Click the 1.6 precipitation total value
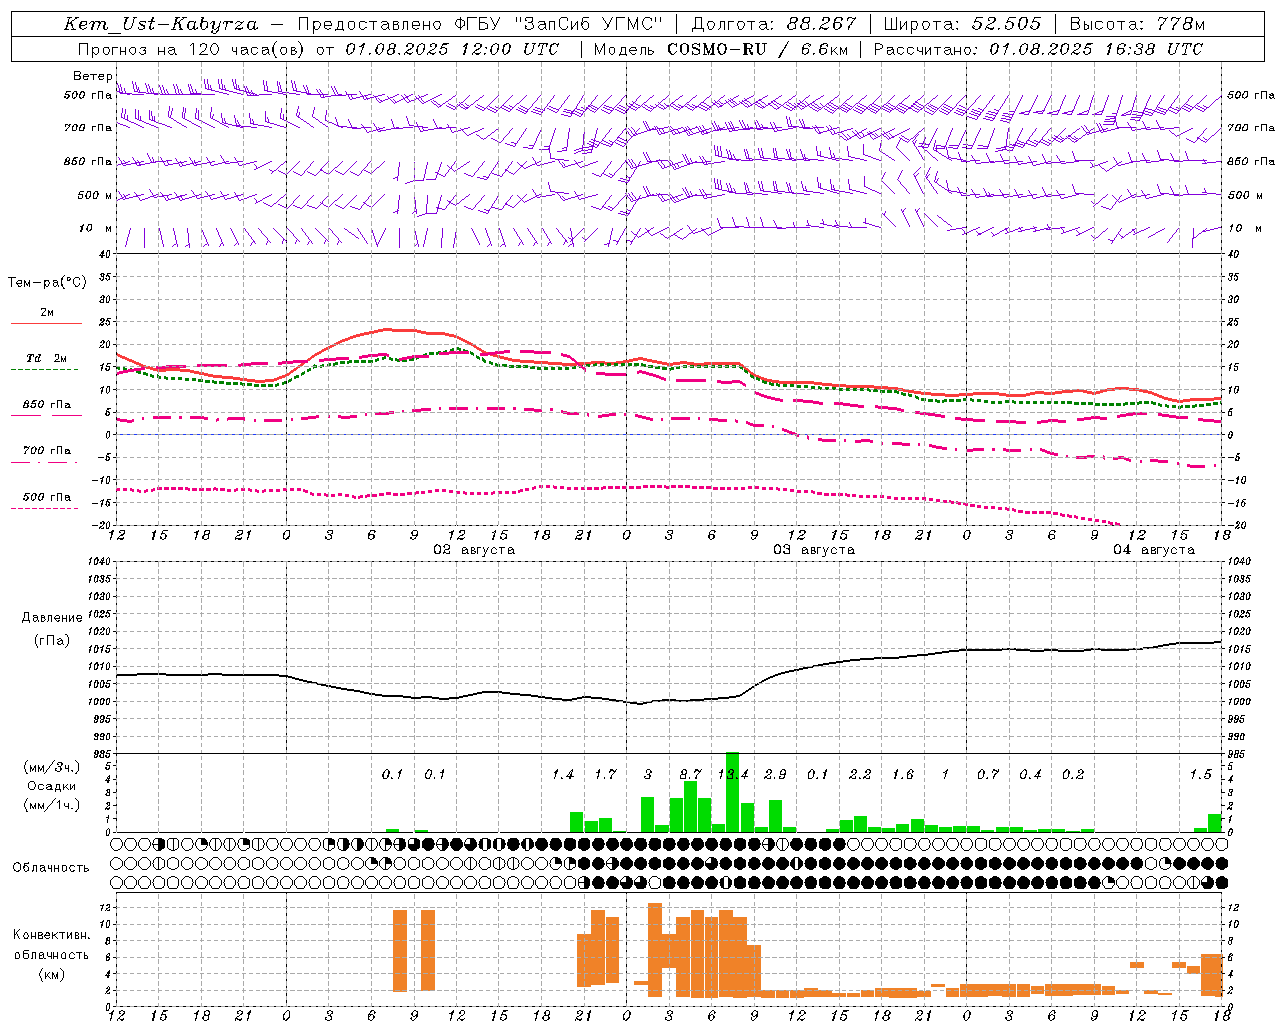 coord(903,775)
